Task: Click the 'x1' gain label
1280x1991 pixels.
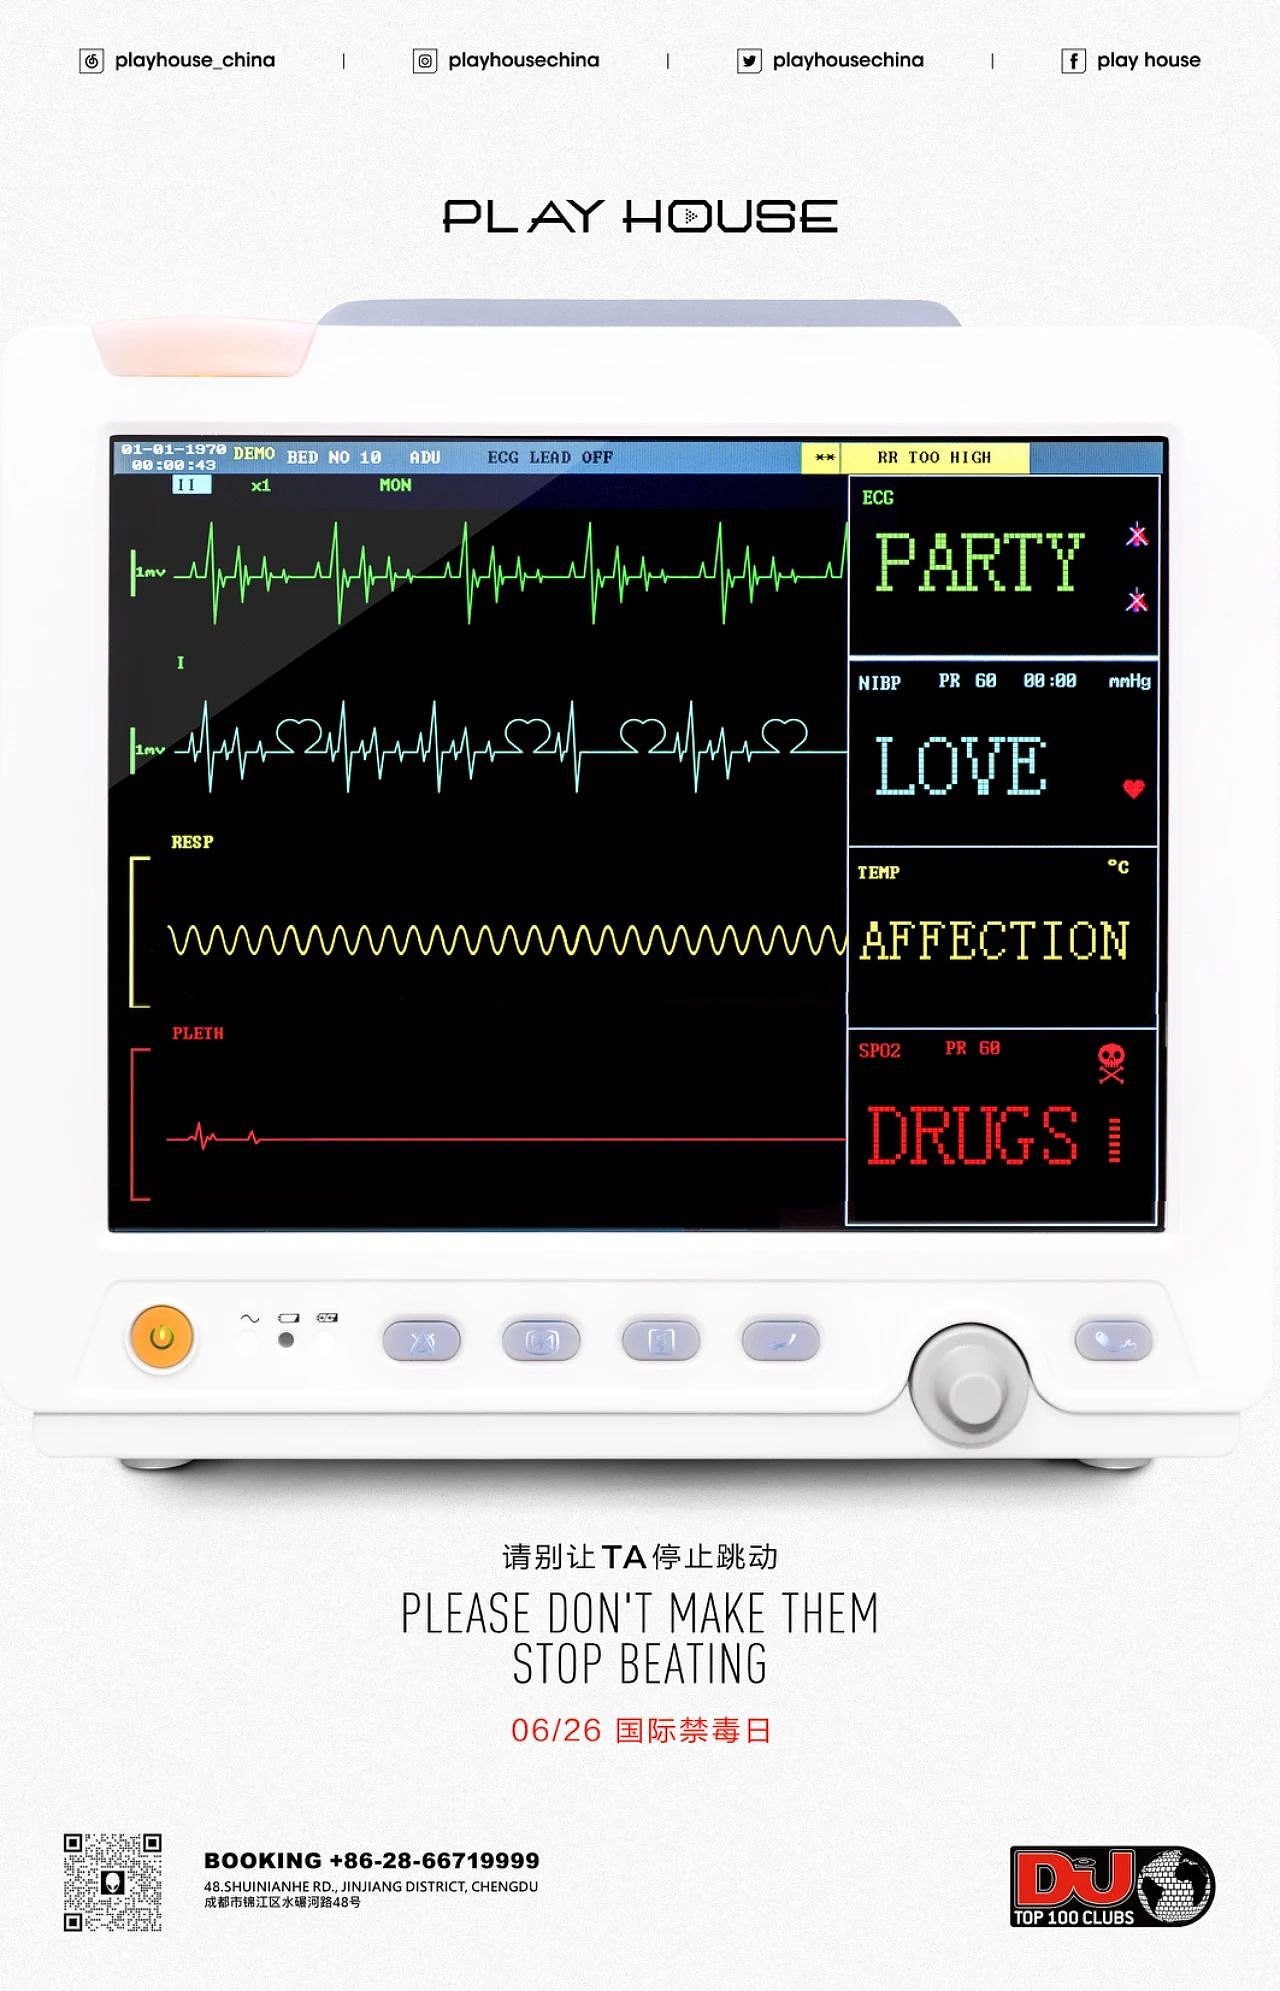Action: pyautogui.click(x=261, y=486)
